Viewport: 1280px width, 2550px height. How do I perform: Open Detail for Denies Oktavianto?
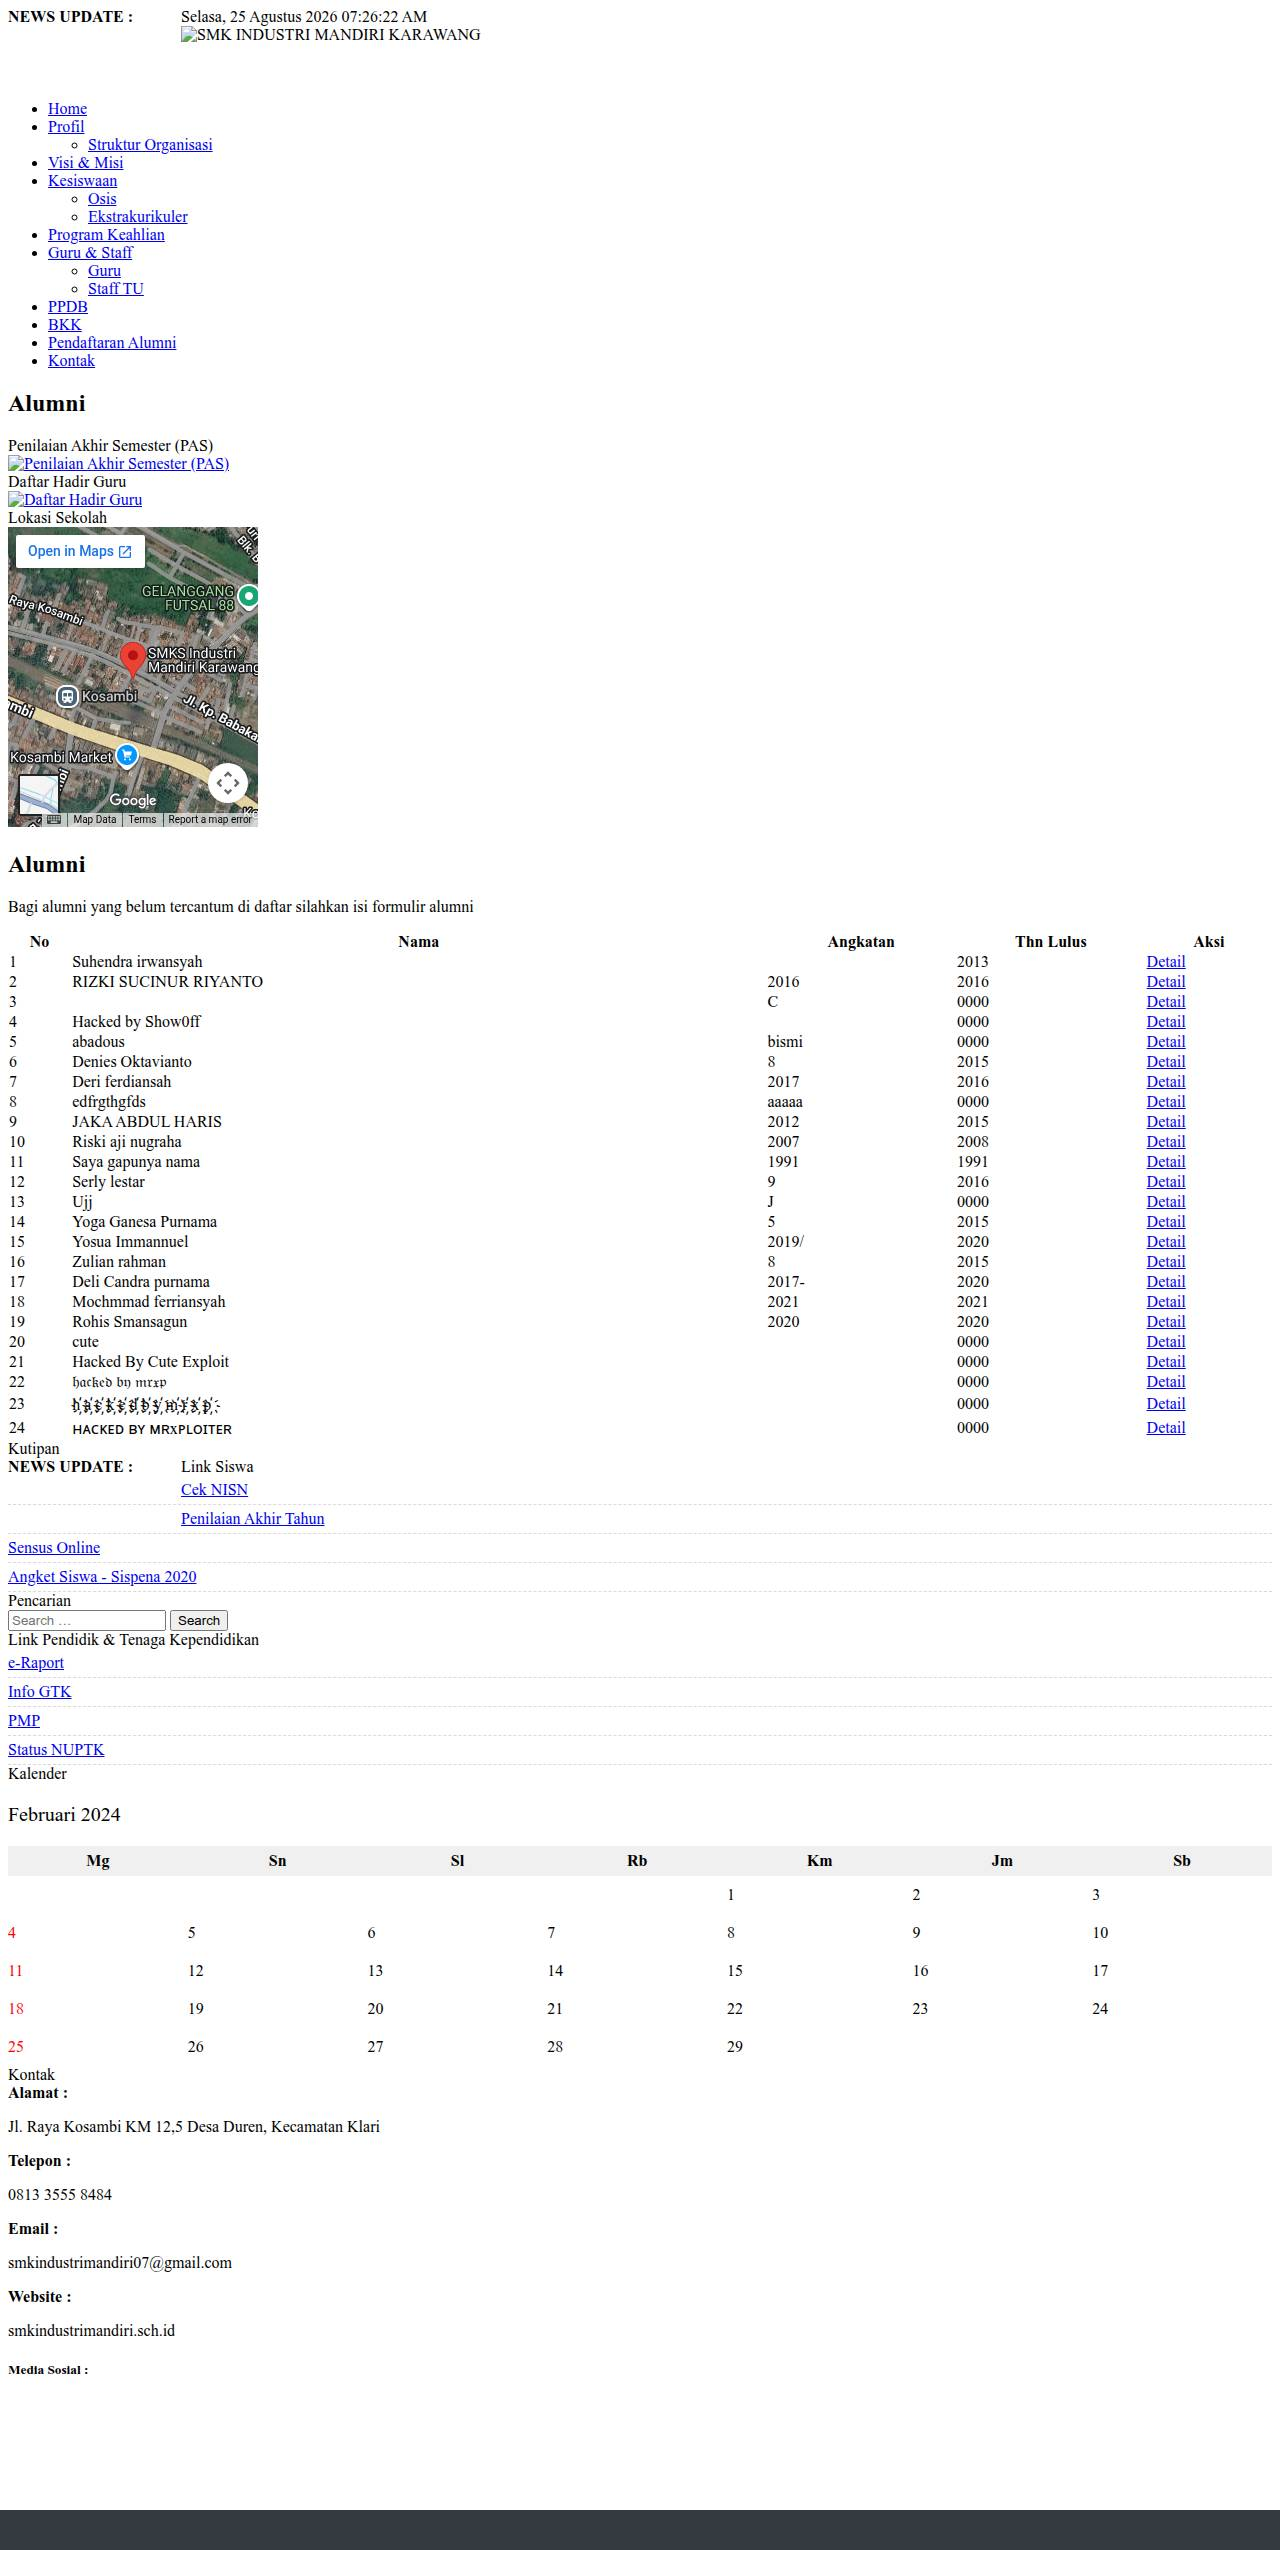1165,1062
